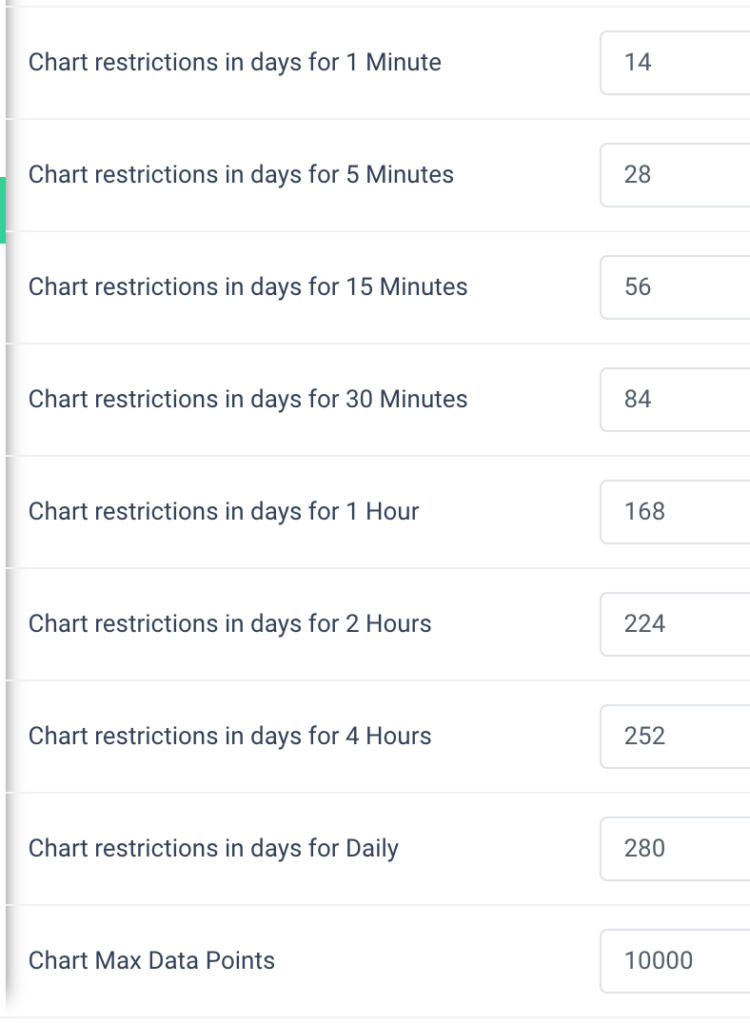Click the 1 Minute chart restriction field

pos(675,63)
